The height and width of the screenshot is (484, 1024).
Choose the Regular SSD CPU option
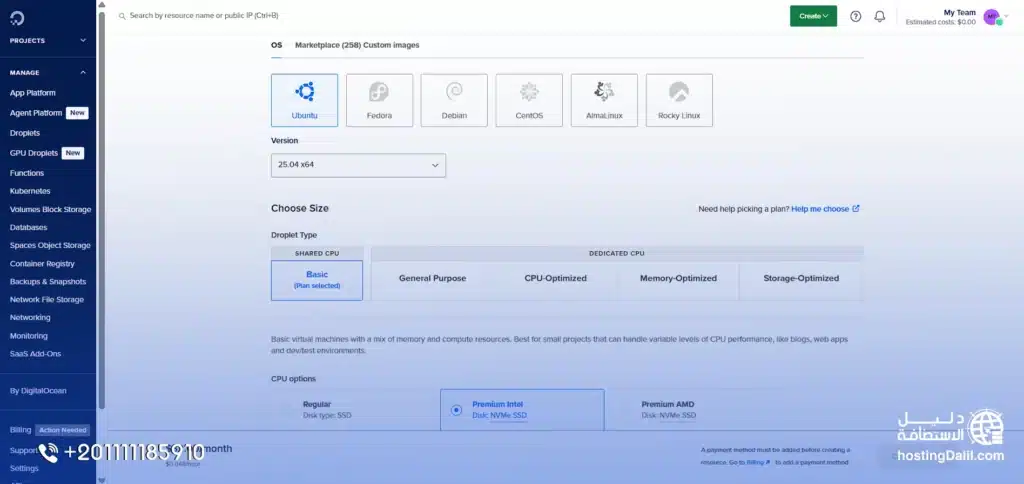pyautogui.click(x=355, y=410)
